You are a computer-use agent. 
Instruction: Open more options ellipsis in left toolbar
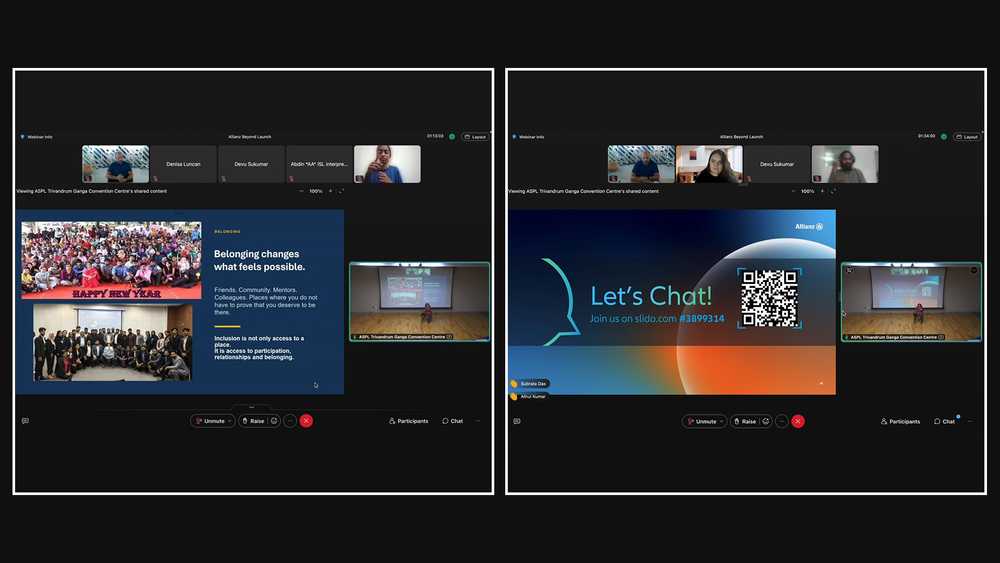coord(290,421)
